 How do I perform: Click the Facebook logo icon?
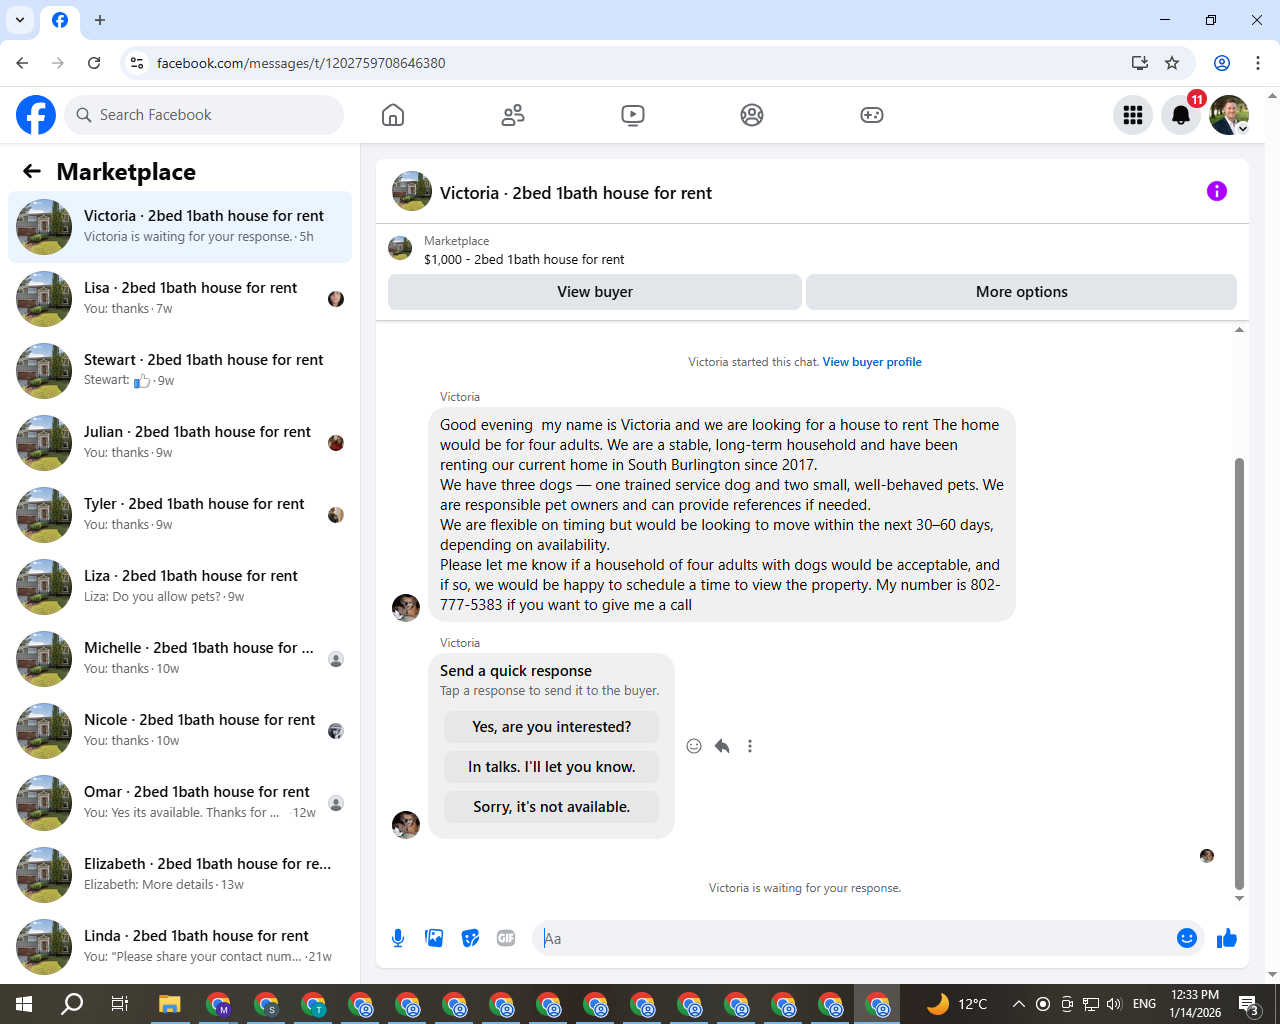point(36,115)
